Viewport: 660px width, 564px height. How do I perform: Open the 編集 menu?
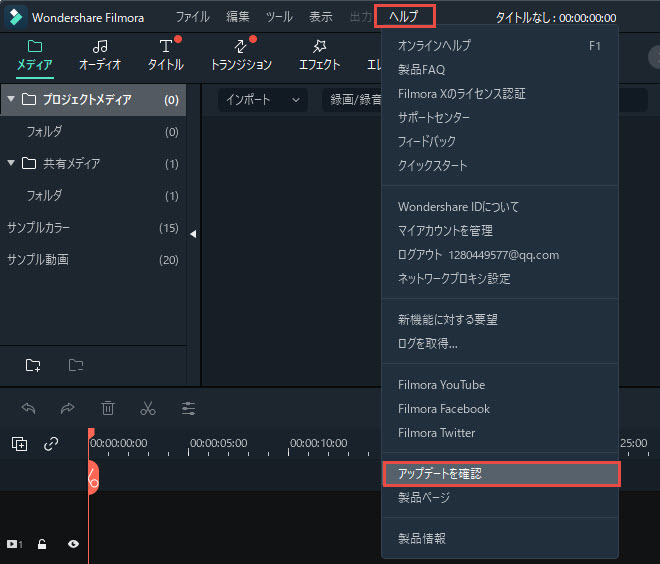point(238,17)
